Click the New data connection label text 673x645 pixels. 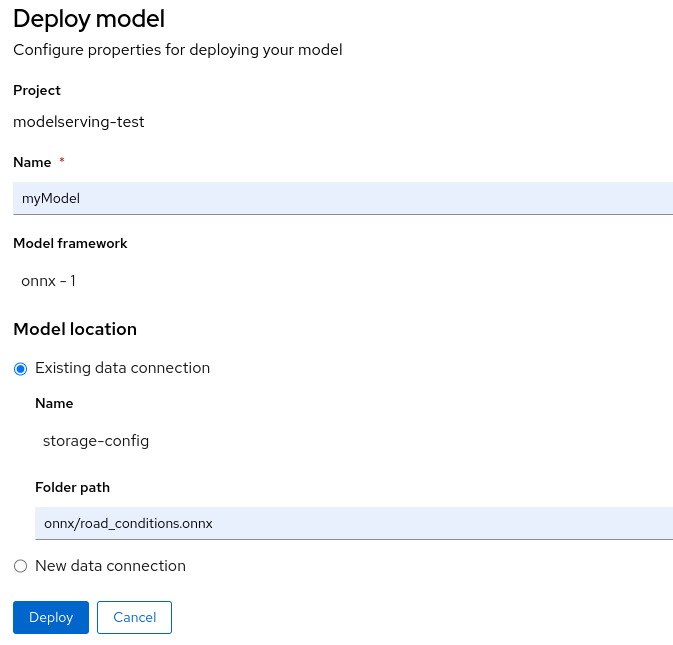[110, 566]
